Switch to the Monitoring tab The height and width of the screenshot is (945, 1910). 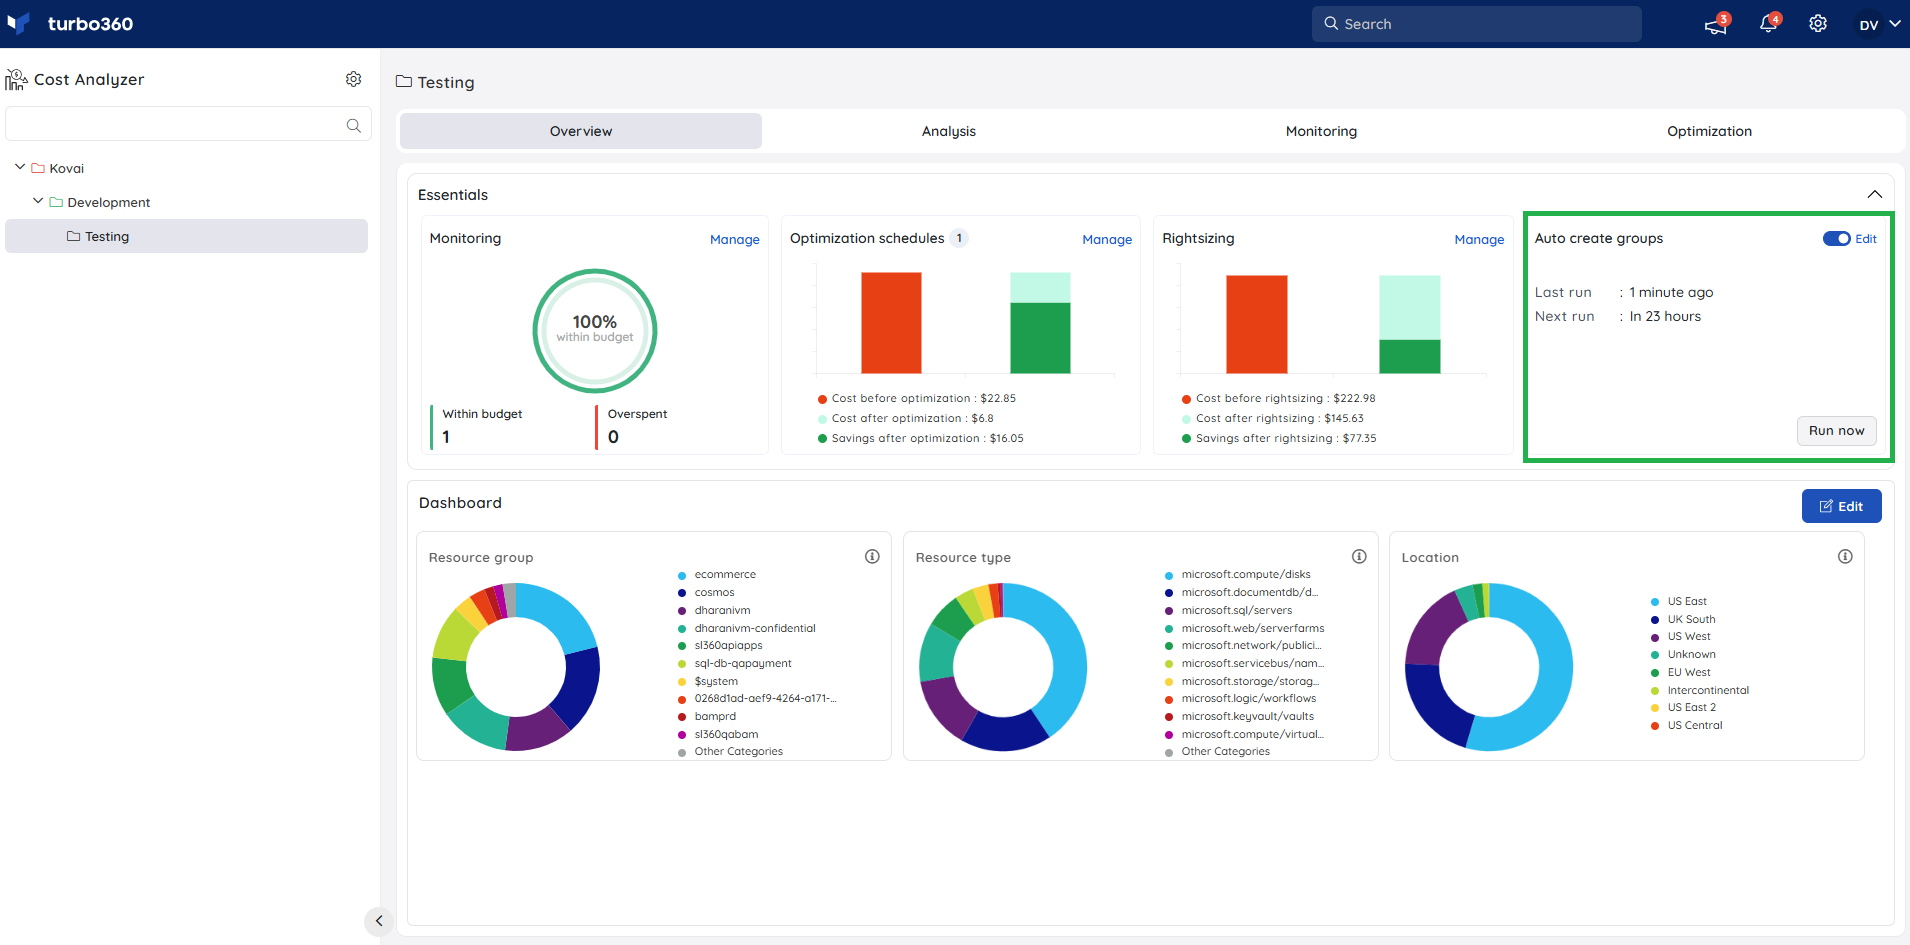click(x=1321, y=131)
